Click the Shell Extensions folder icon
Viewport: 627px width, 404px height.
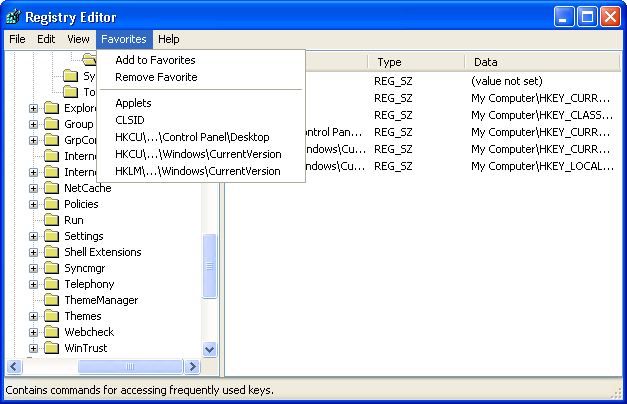(51, 252)
